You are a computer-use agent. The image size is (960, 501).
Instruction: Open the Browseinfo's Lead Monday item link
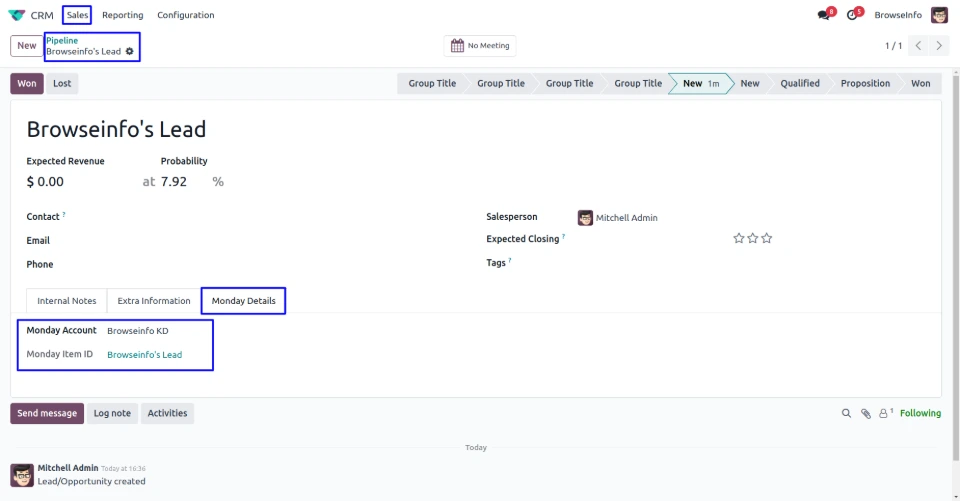(x=144, y=355)
